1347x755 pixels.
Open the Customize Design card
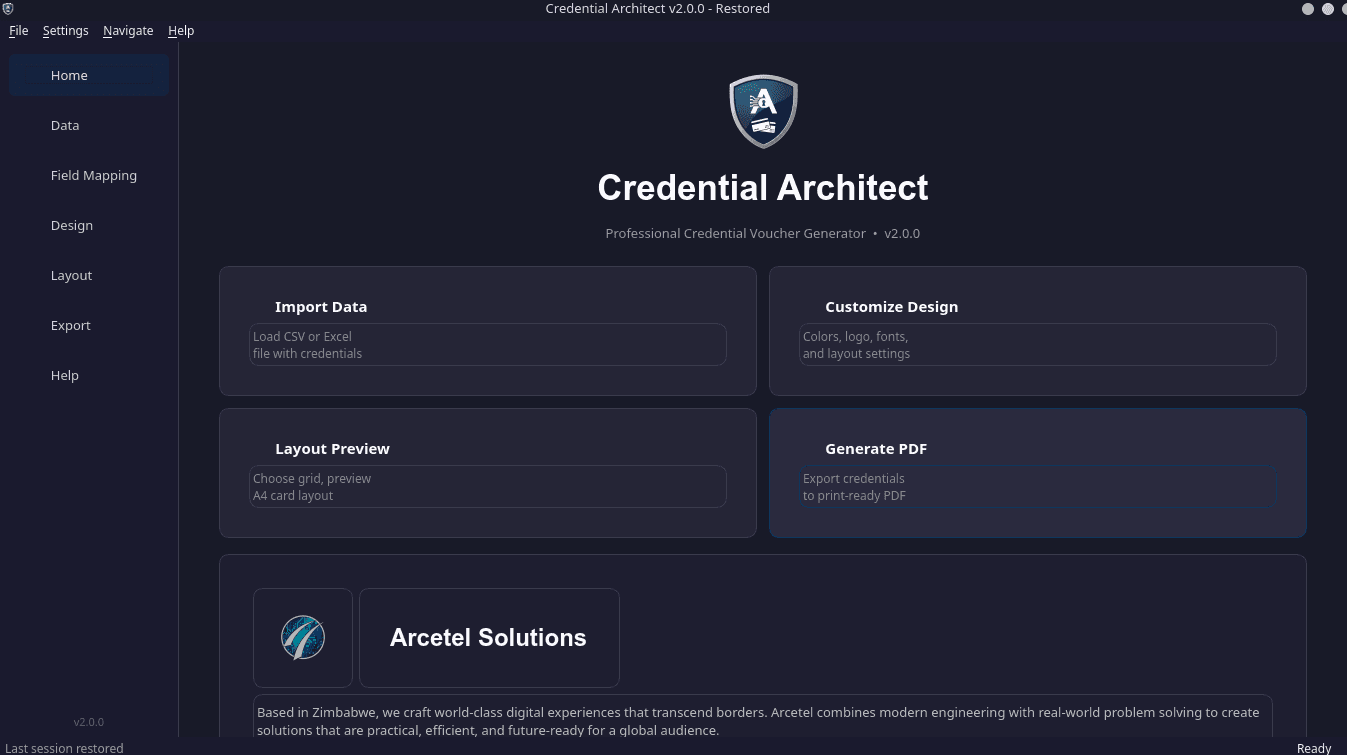1038,330
